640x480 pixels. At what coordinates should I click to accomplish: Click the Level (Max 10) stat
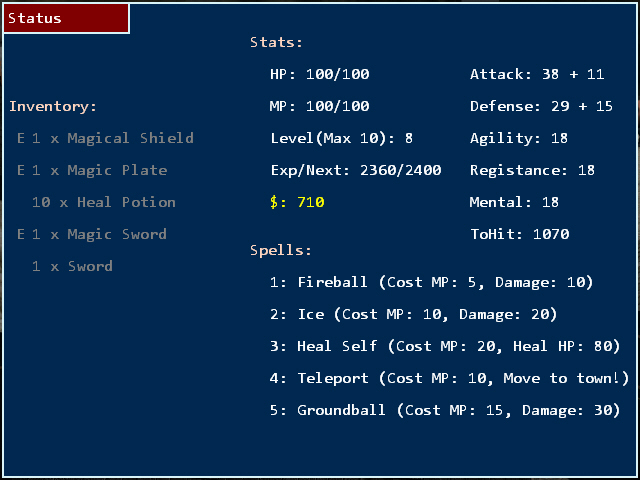pyautogui.click(x=341, y=138)
